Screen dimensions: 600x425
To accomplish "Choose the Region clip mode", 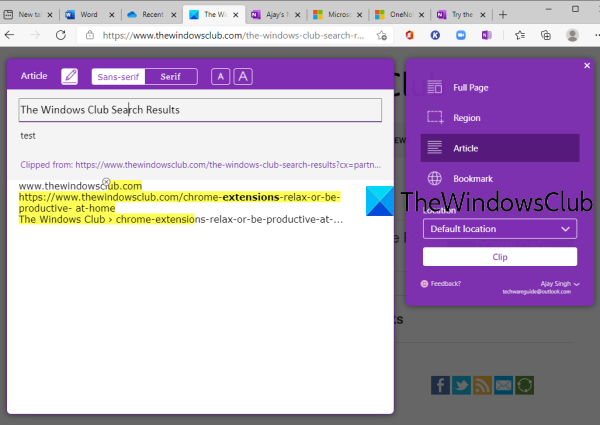I will click(x=500, y=118).
